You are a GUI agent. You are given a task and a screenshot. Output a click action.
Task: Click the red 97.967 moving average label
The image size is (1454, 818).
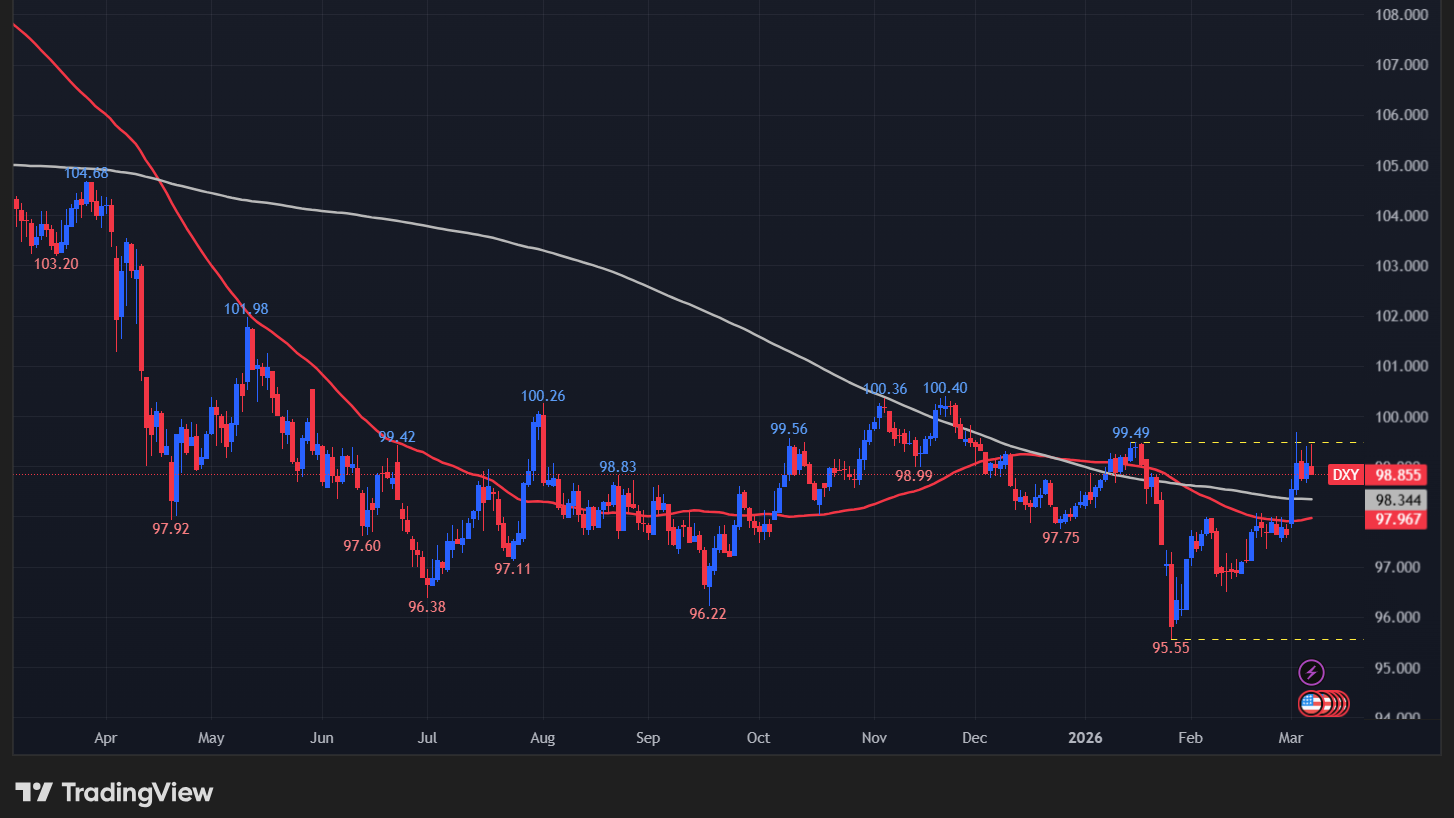coord(1399,519)
